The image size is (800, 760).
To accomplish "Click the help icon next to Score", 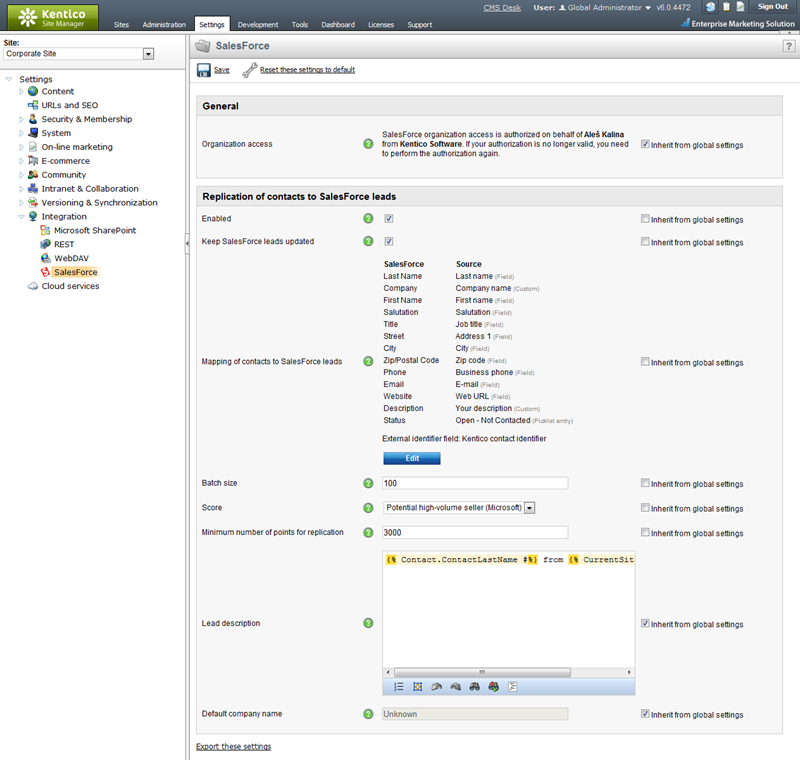I will [x=368, y=508].
